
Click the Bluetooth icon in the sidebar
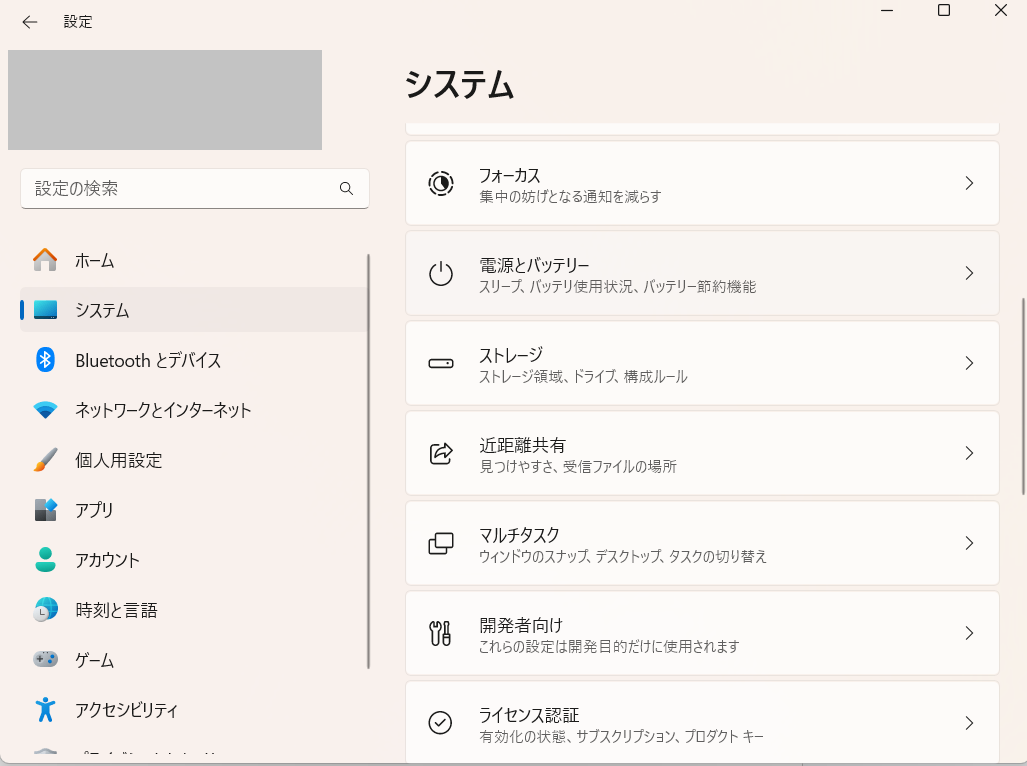(x=44, y=360)
